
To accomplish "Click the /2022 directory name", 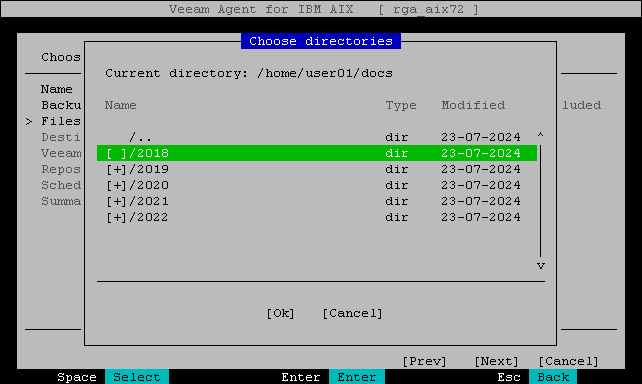I will coord(149,217).
